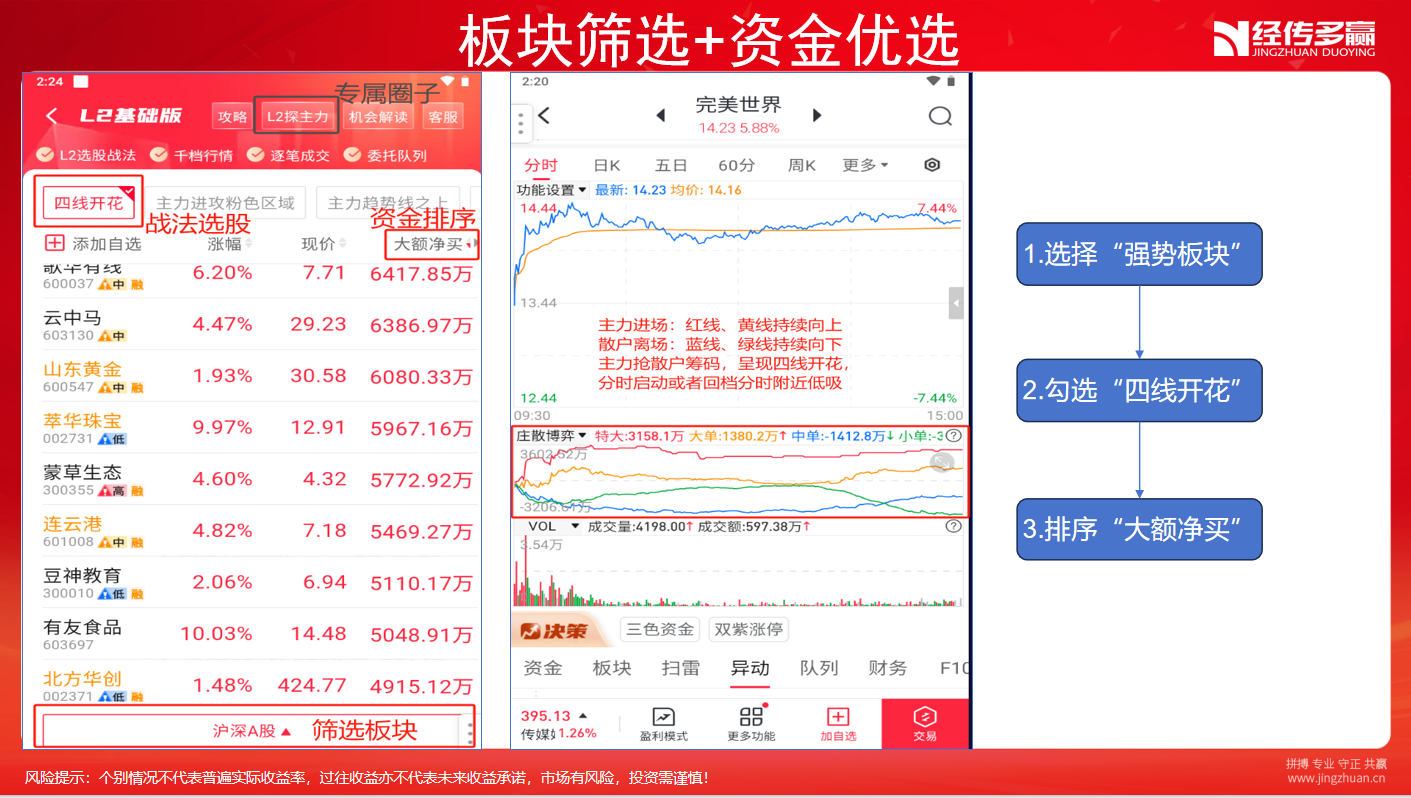This screenshot has width=1411, height=798.
Task: Tap 加自选 add to watchlist
Action: 838,724
